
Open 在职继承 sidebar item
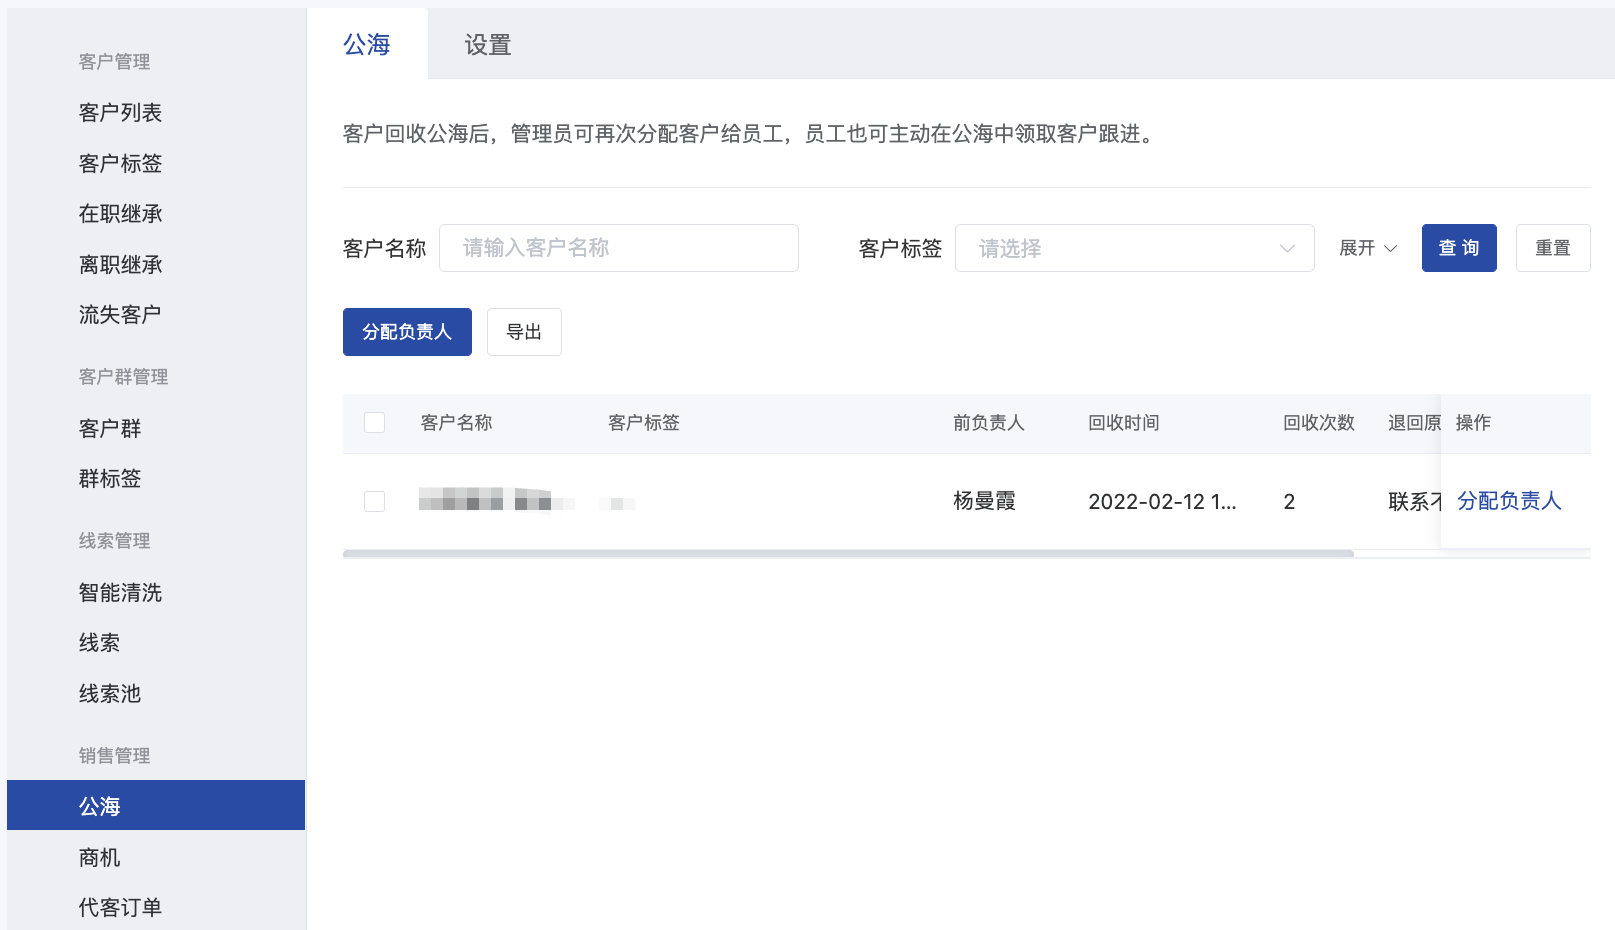(120, 214)
